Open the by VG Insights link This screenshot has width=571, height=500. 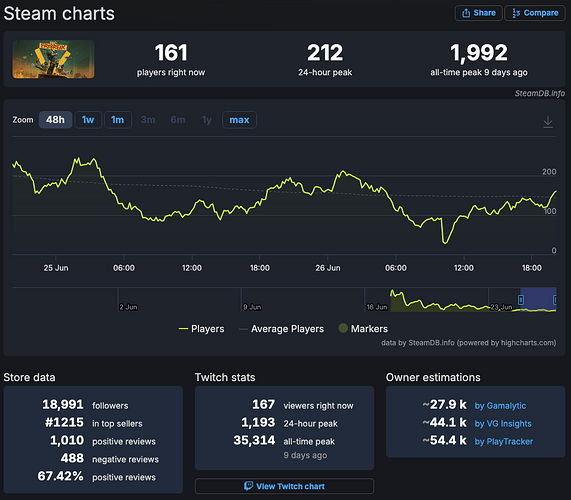pyautogui.click(x=503, y=424)
